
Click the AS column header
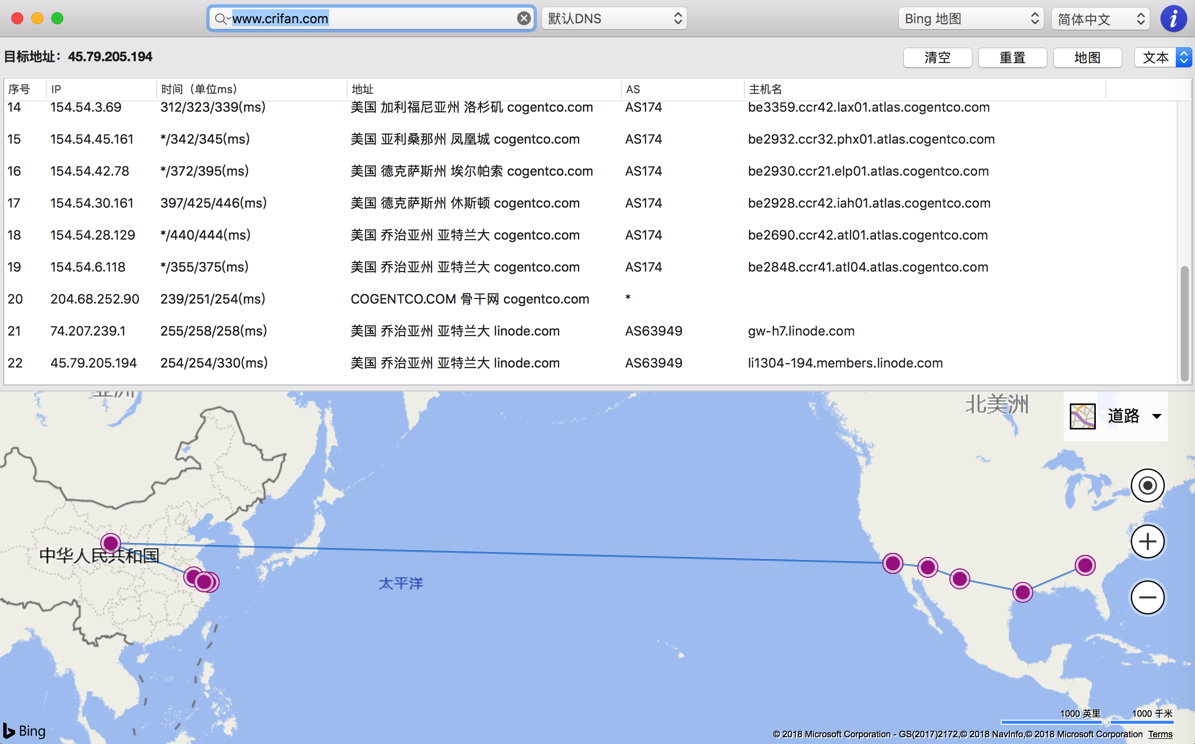(x=682, y=89)
